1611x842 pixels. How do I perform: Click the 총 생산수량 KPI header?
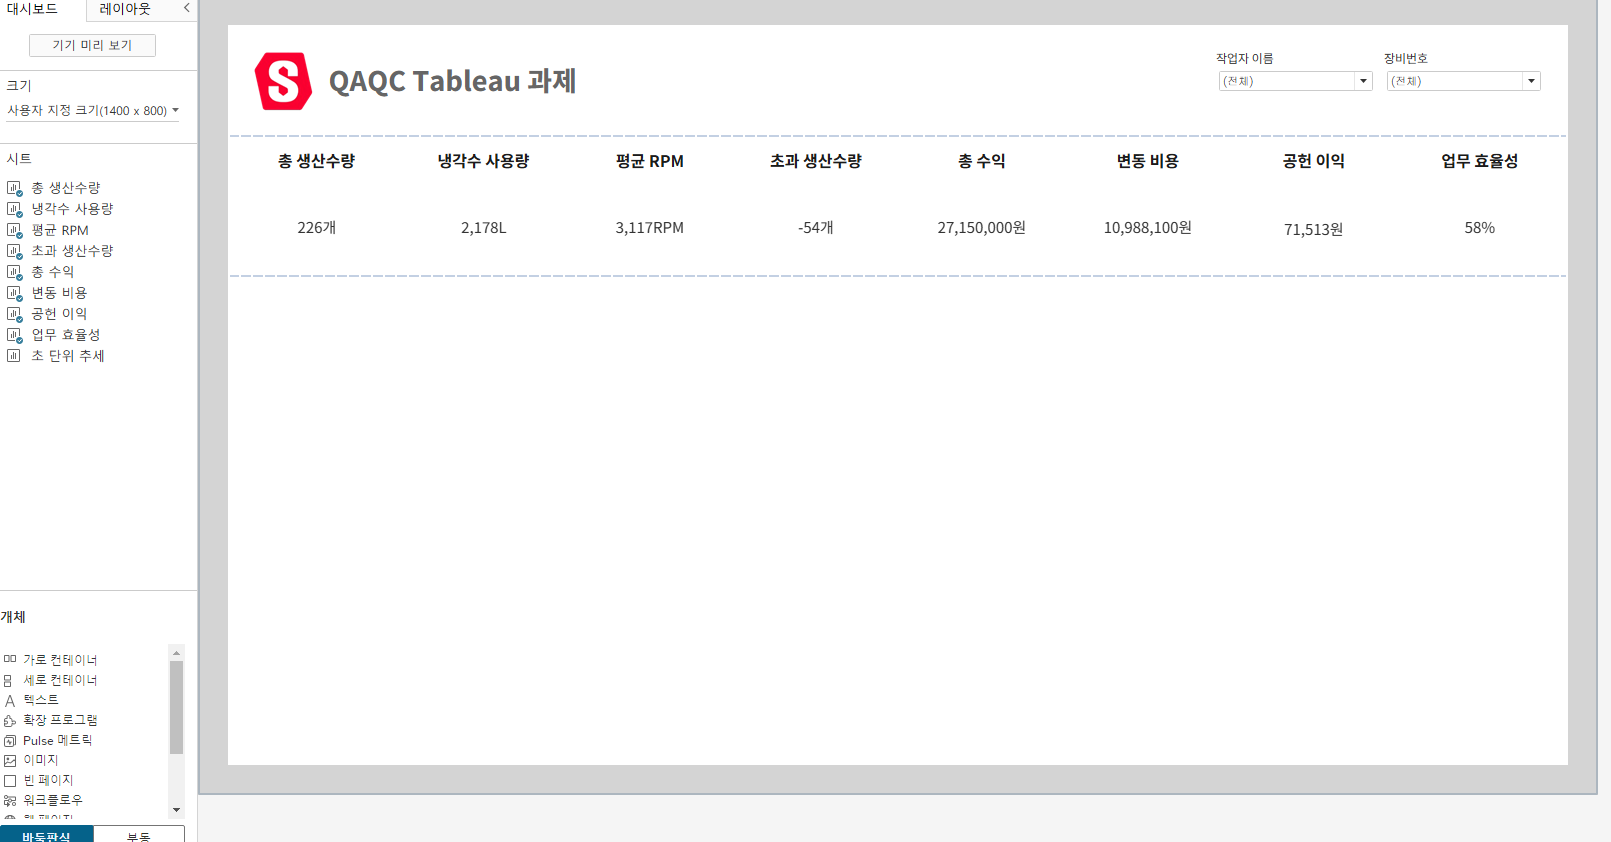pos(316,161)
